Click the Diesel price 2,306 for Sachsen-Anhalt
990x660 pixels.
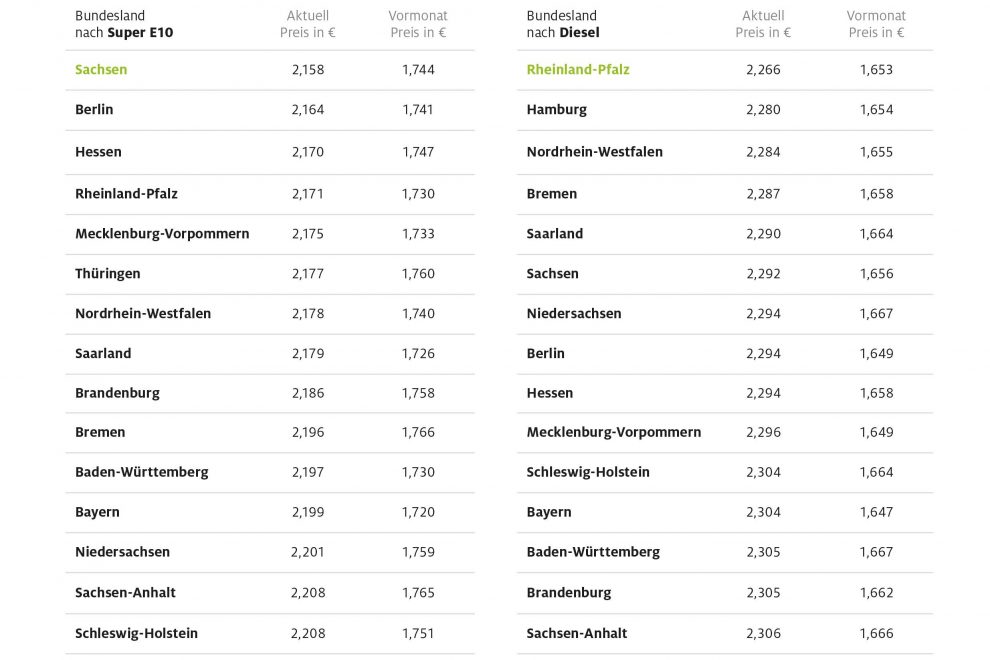(x=763, y=633)
